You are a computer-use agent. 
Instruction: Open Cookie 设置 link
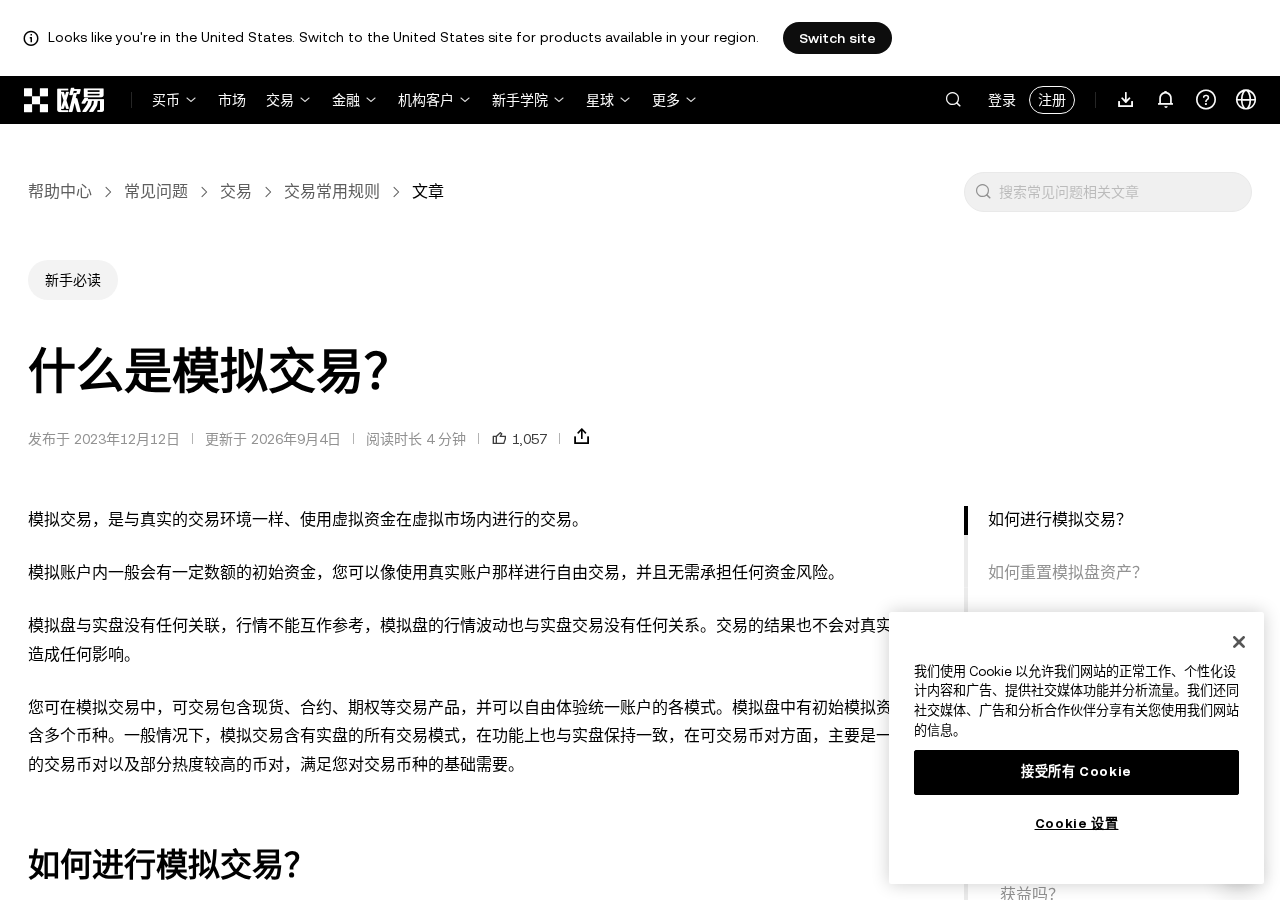pos(1076,823)
